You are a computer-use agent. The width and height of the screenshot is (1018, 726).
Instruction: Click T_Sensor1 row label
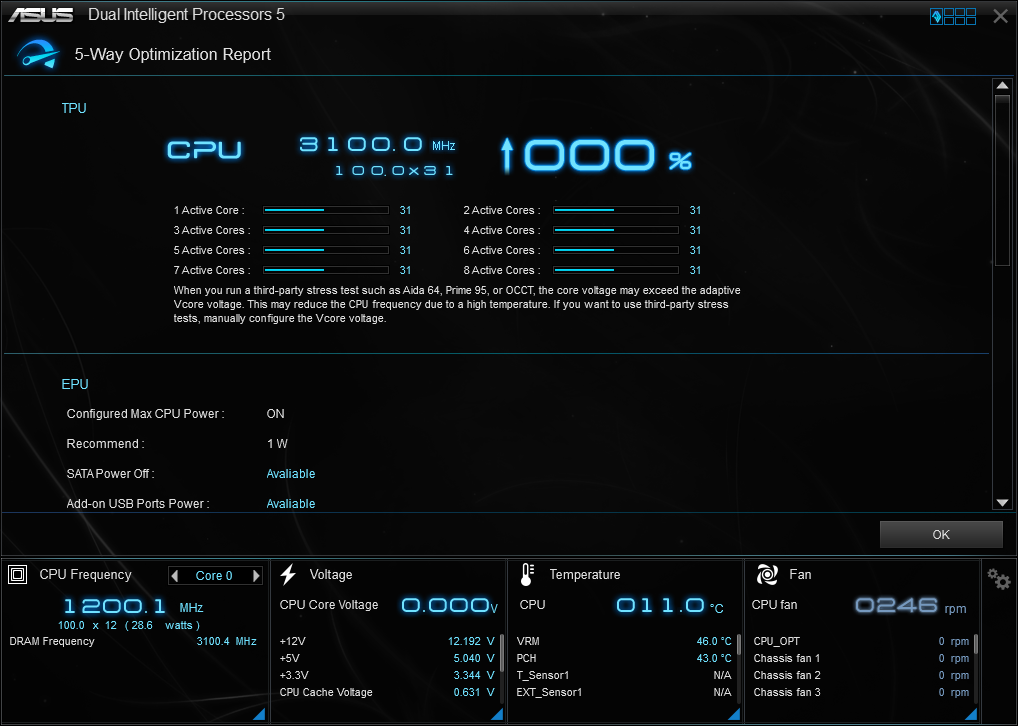tap(543, 676)
